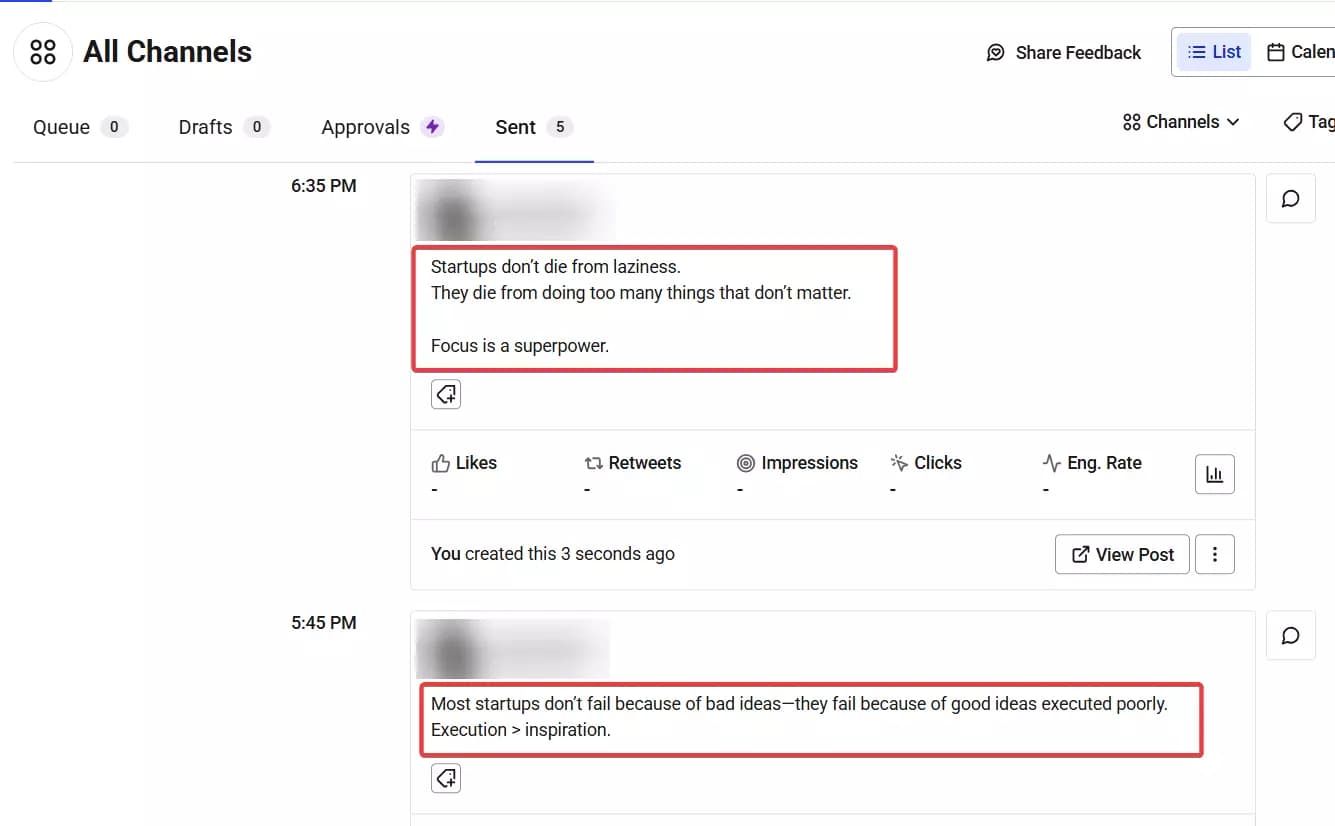Click the "Execution > inspiration." text line
The height and width of the screenshot is (826, 1335).
click(521, 730)
